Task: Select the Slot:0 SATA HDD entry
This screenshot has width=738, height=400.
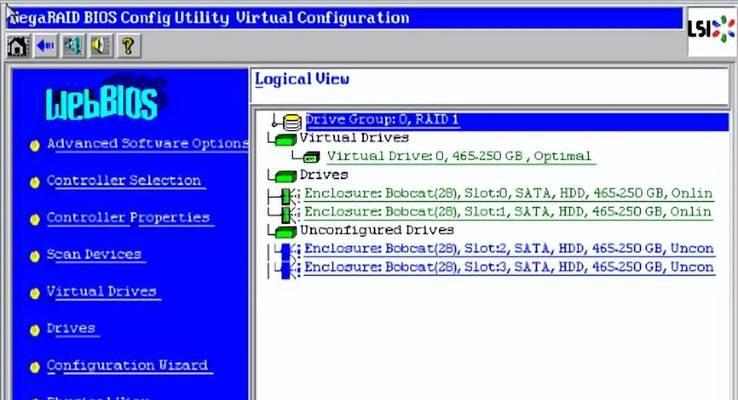Action: pyautogui.click(x=508, y=193)
